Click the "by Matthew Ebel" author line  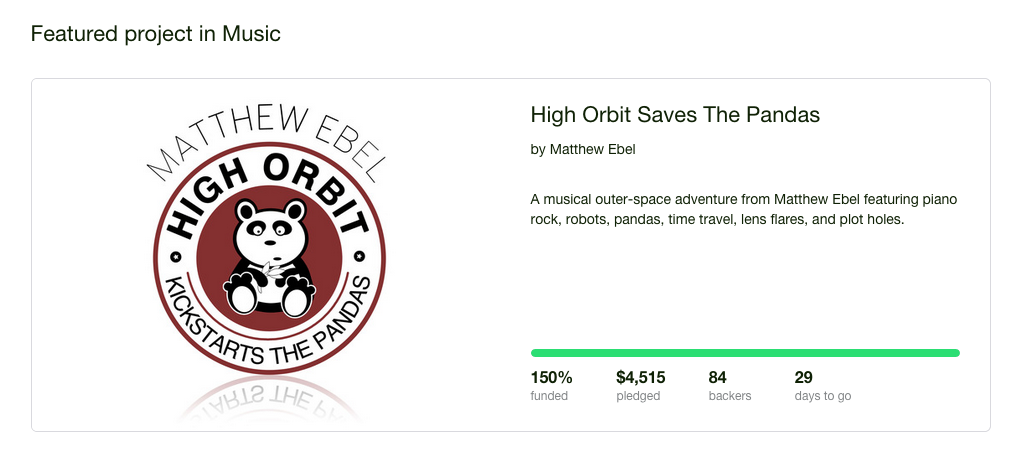(582, 149)
